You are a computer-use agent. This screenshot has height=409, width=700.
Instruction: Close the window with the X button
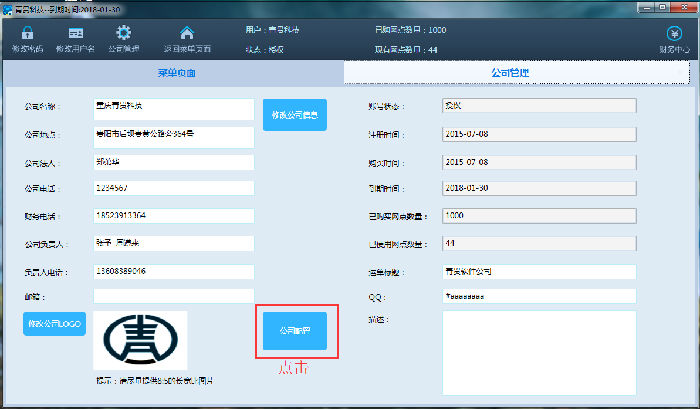coord(688,8)
